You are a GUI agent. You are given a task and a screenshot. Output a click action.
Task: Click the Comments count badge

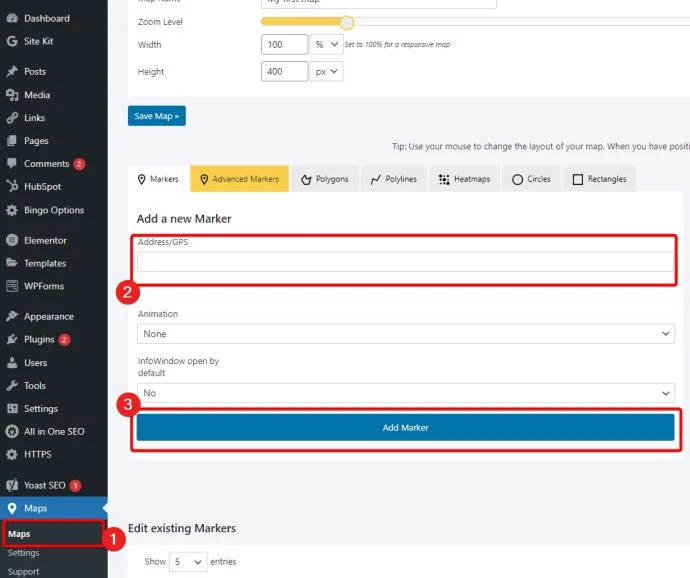[x=79, y=164]
